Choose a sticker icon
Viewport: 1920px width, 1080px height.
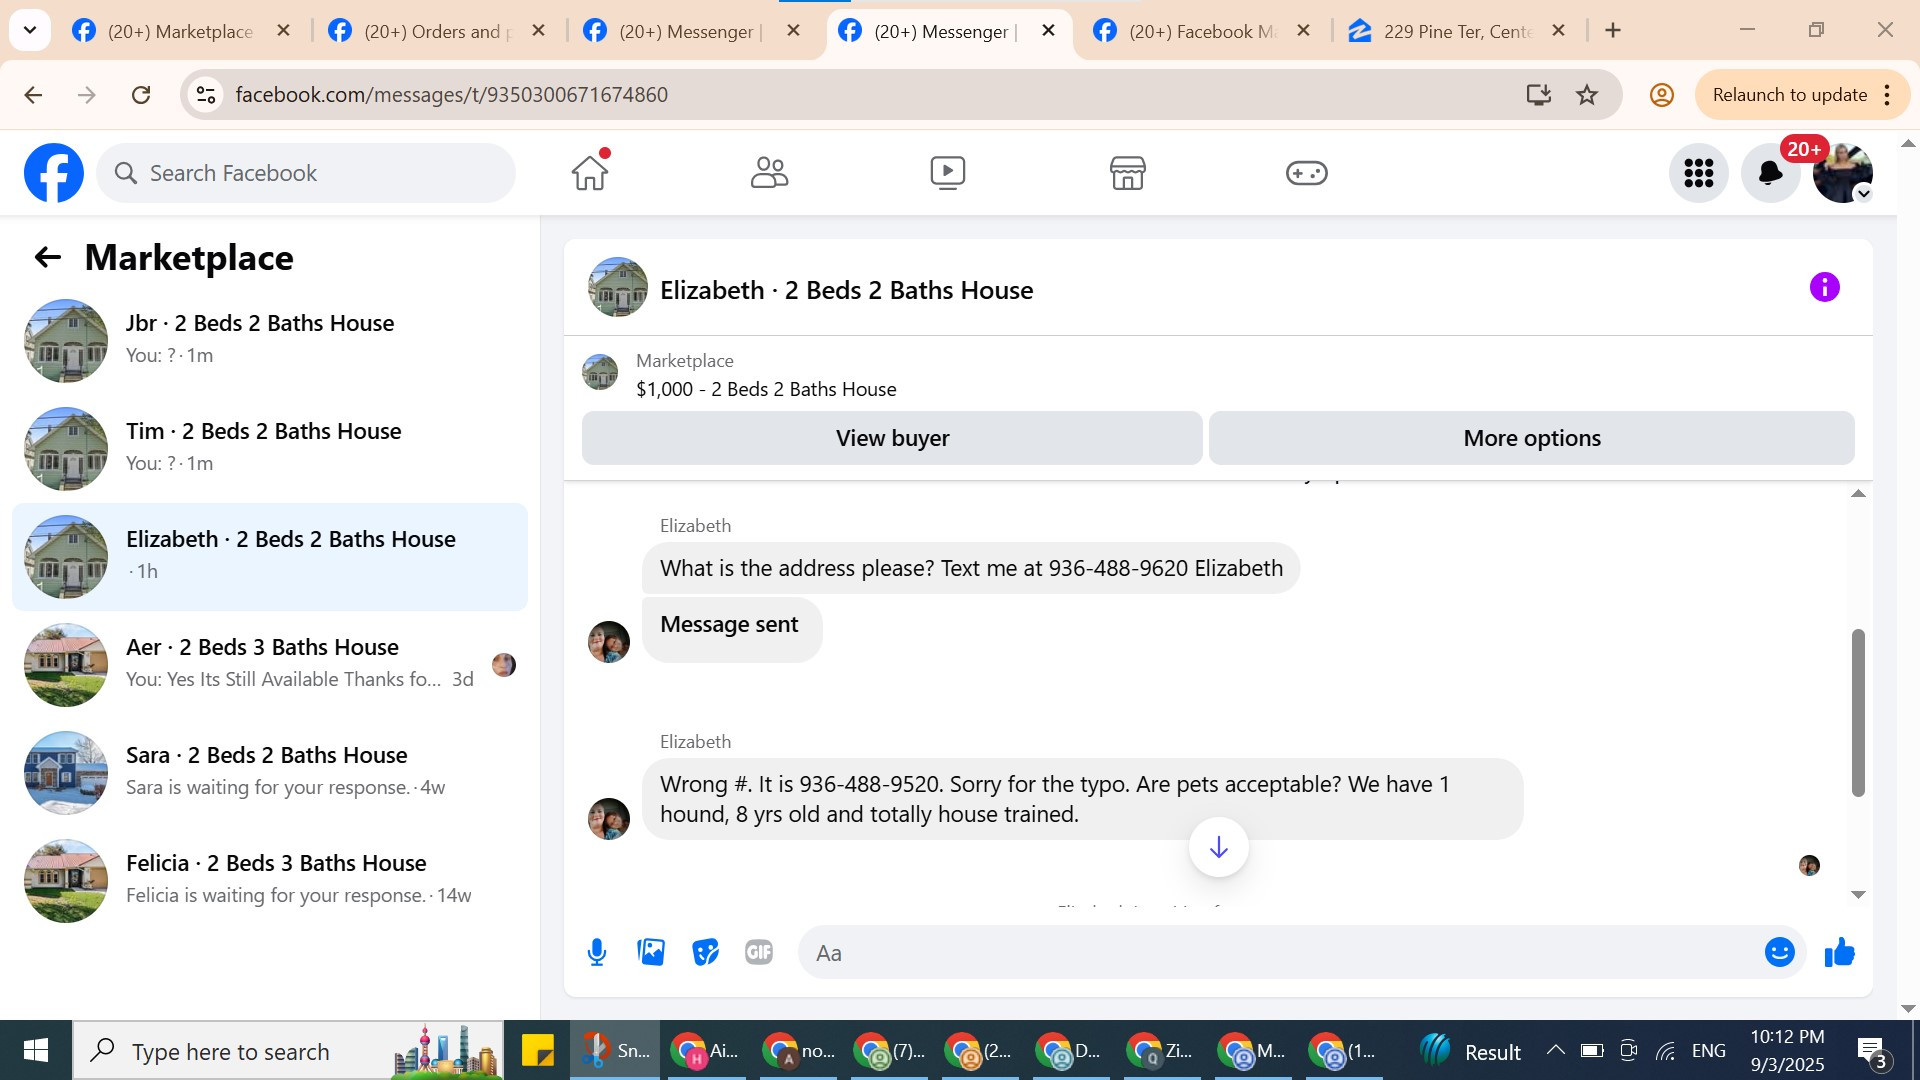click(x=705, y=953)
